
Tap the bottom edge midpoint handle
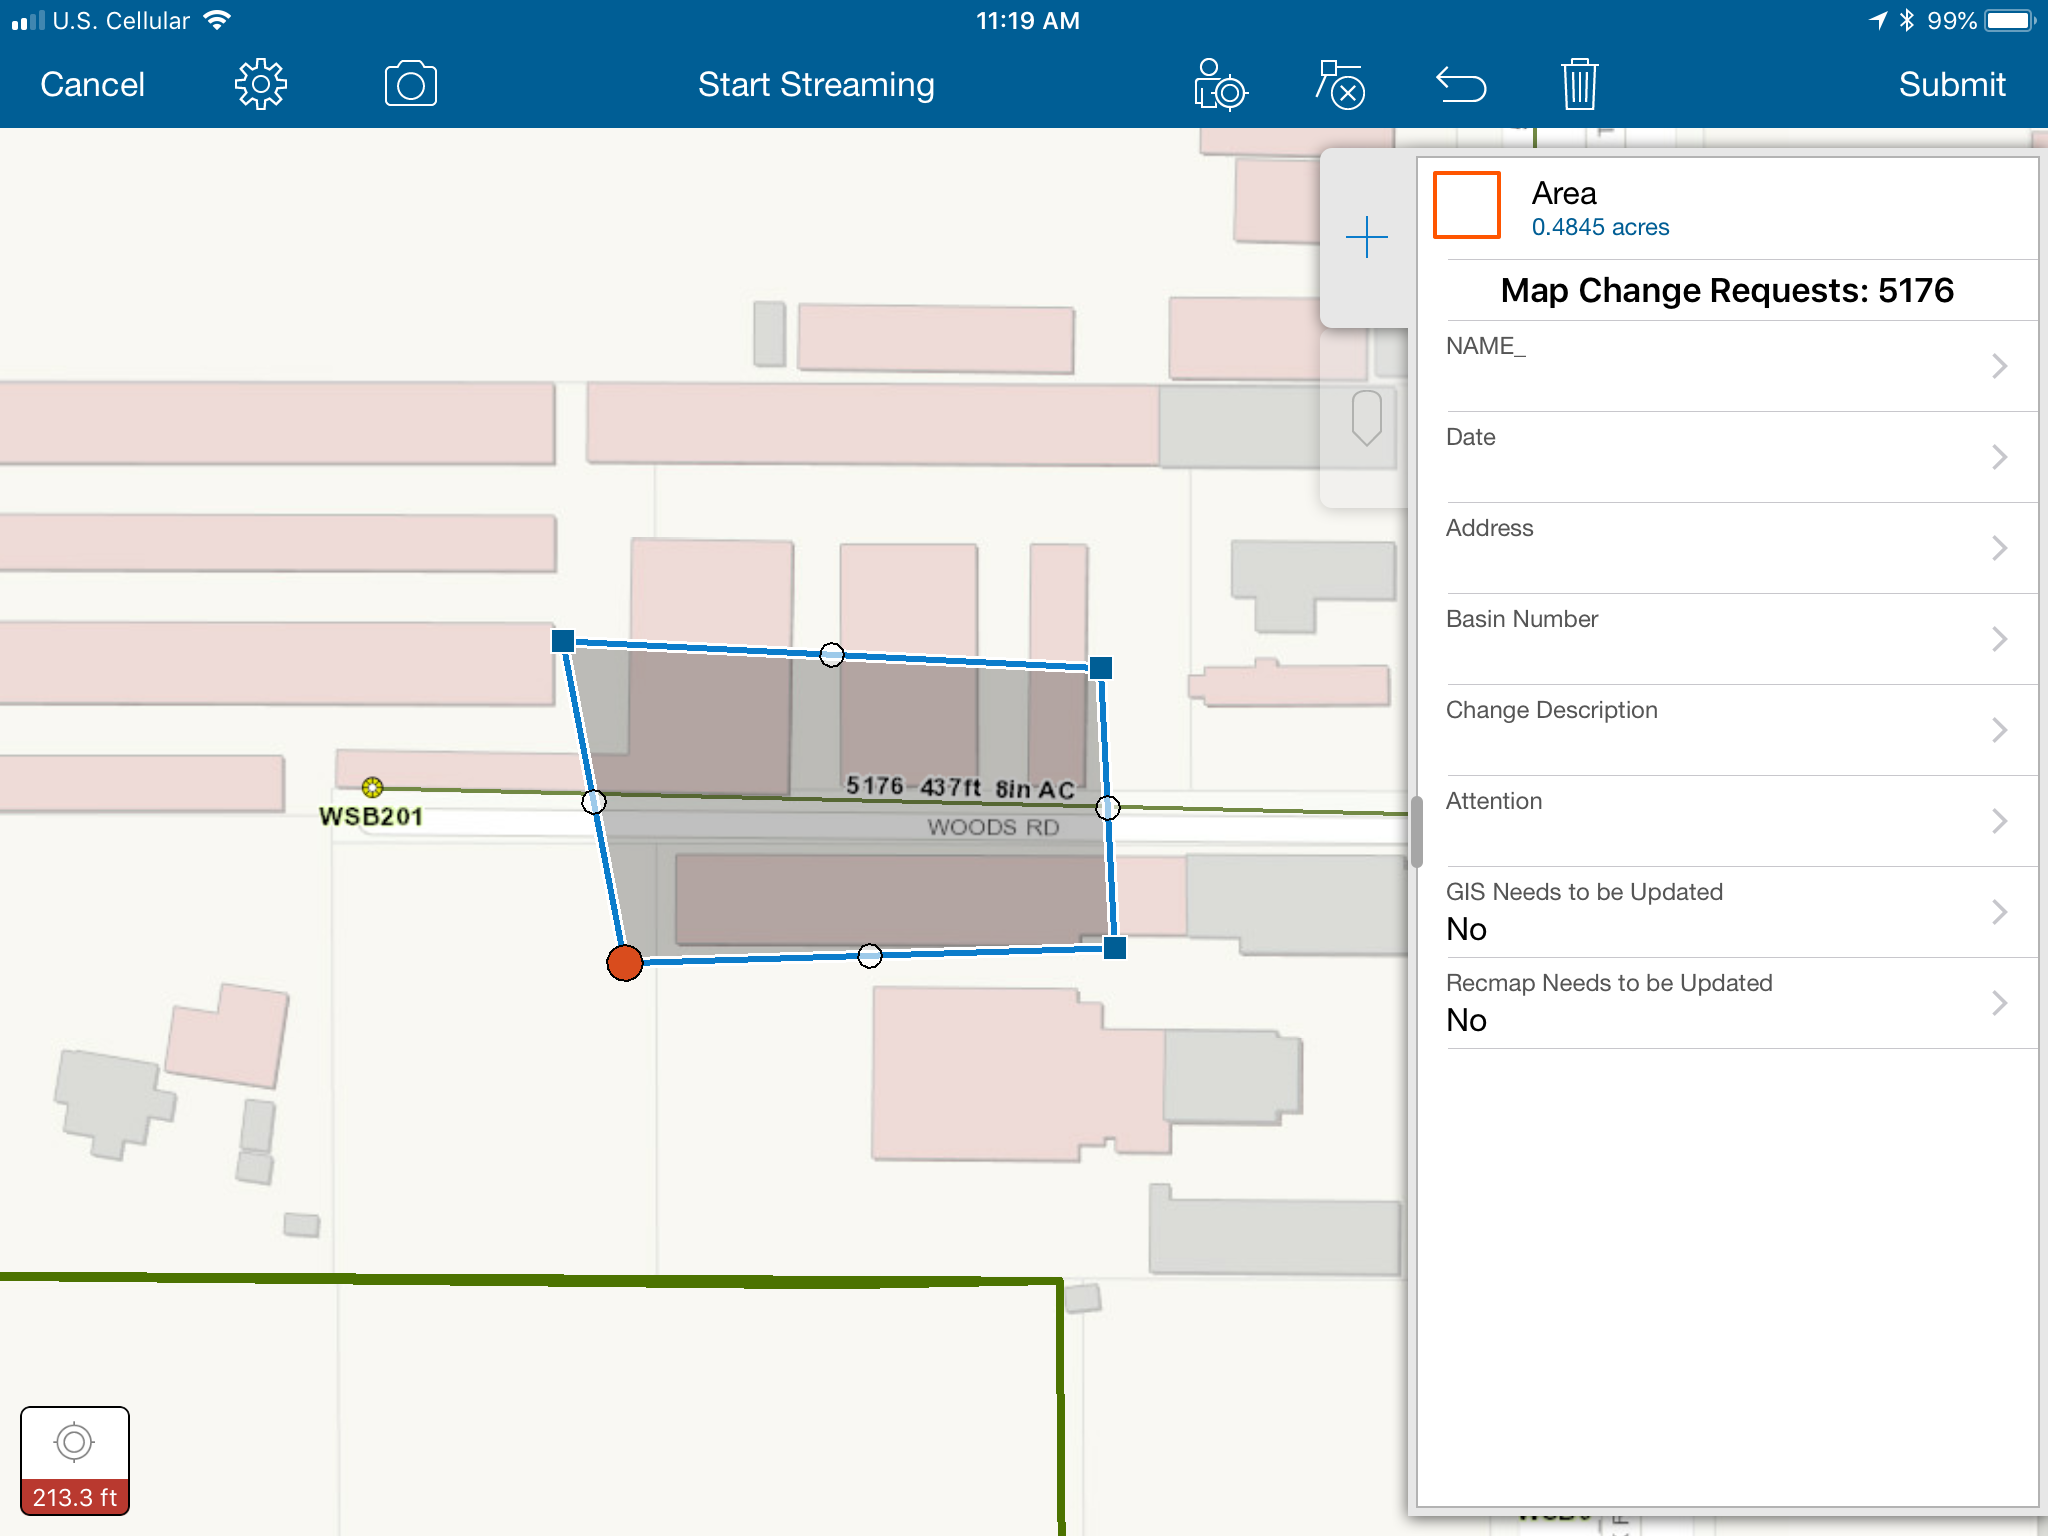click(870, 956)
